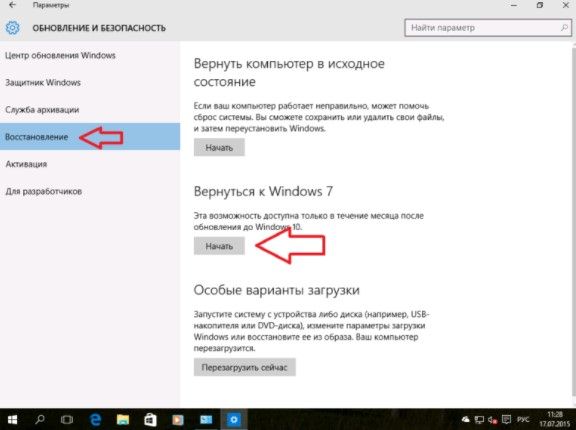Click the Вернуться к Windows 7 heading
The height and width of the screenshot is (430, 576).
263,191
